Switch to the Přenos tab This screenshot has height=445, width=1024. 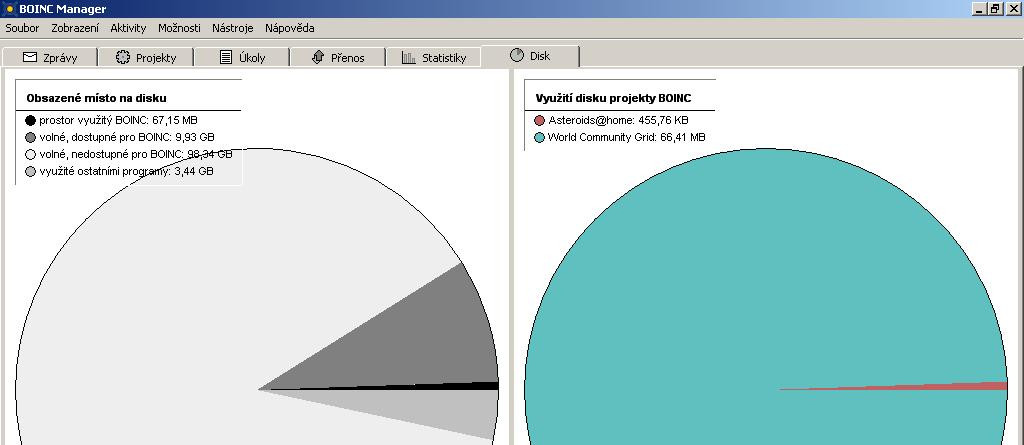(337, 58)
